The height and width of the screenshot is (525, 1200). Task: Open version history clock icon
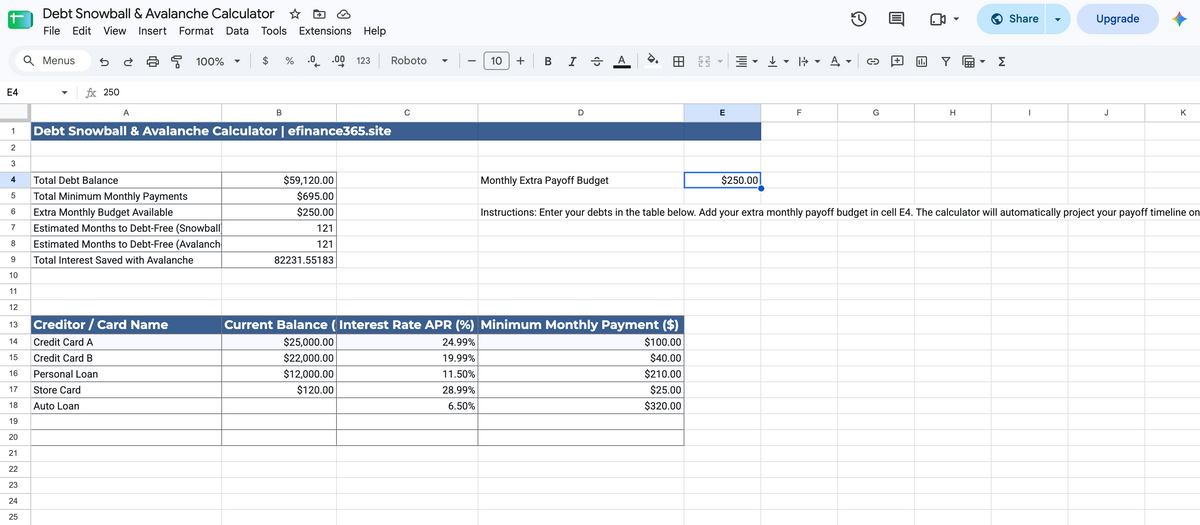coord(859,19)
